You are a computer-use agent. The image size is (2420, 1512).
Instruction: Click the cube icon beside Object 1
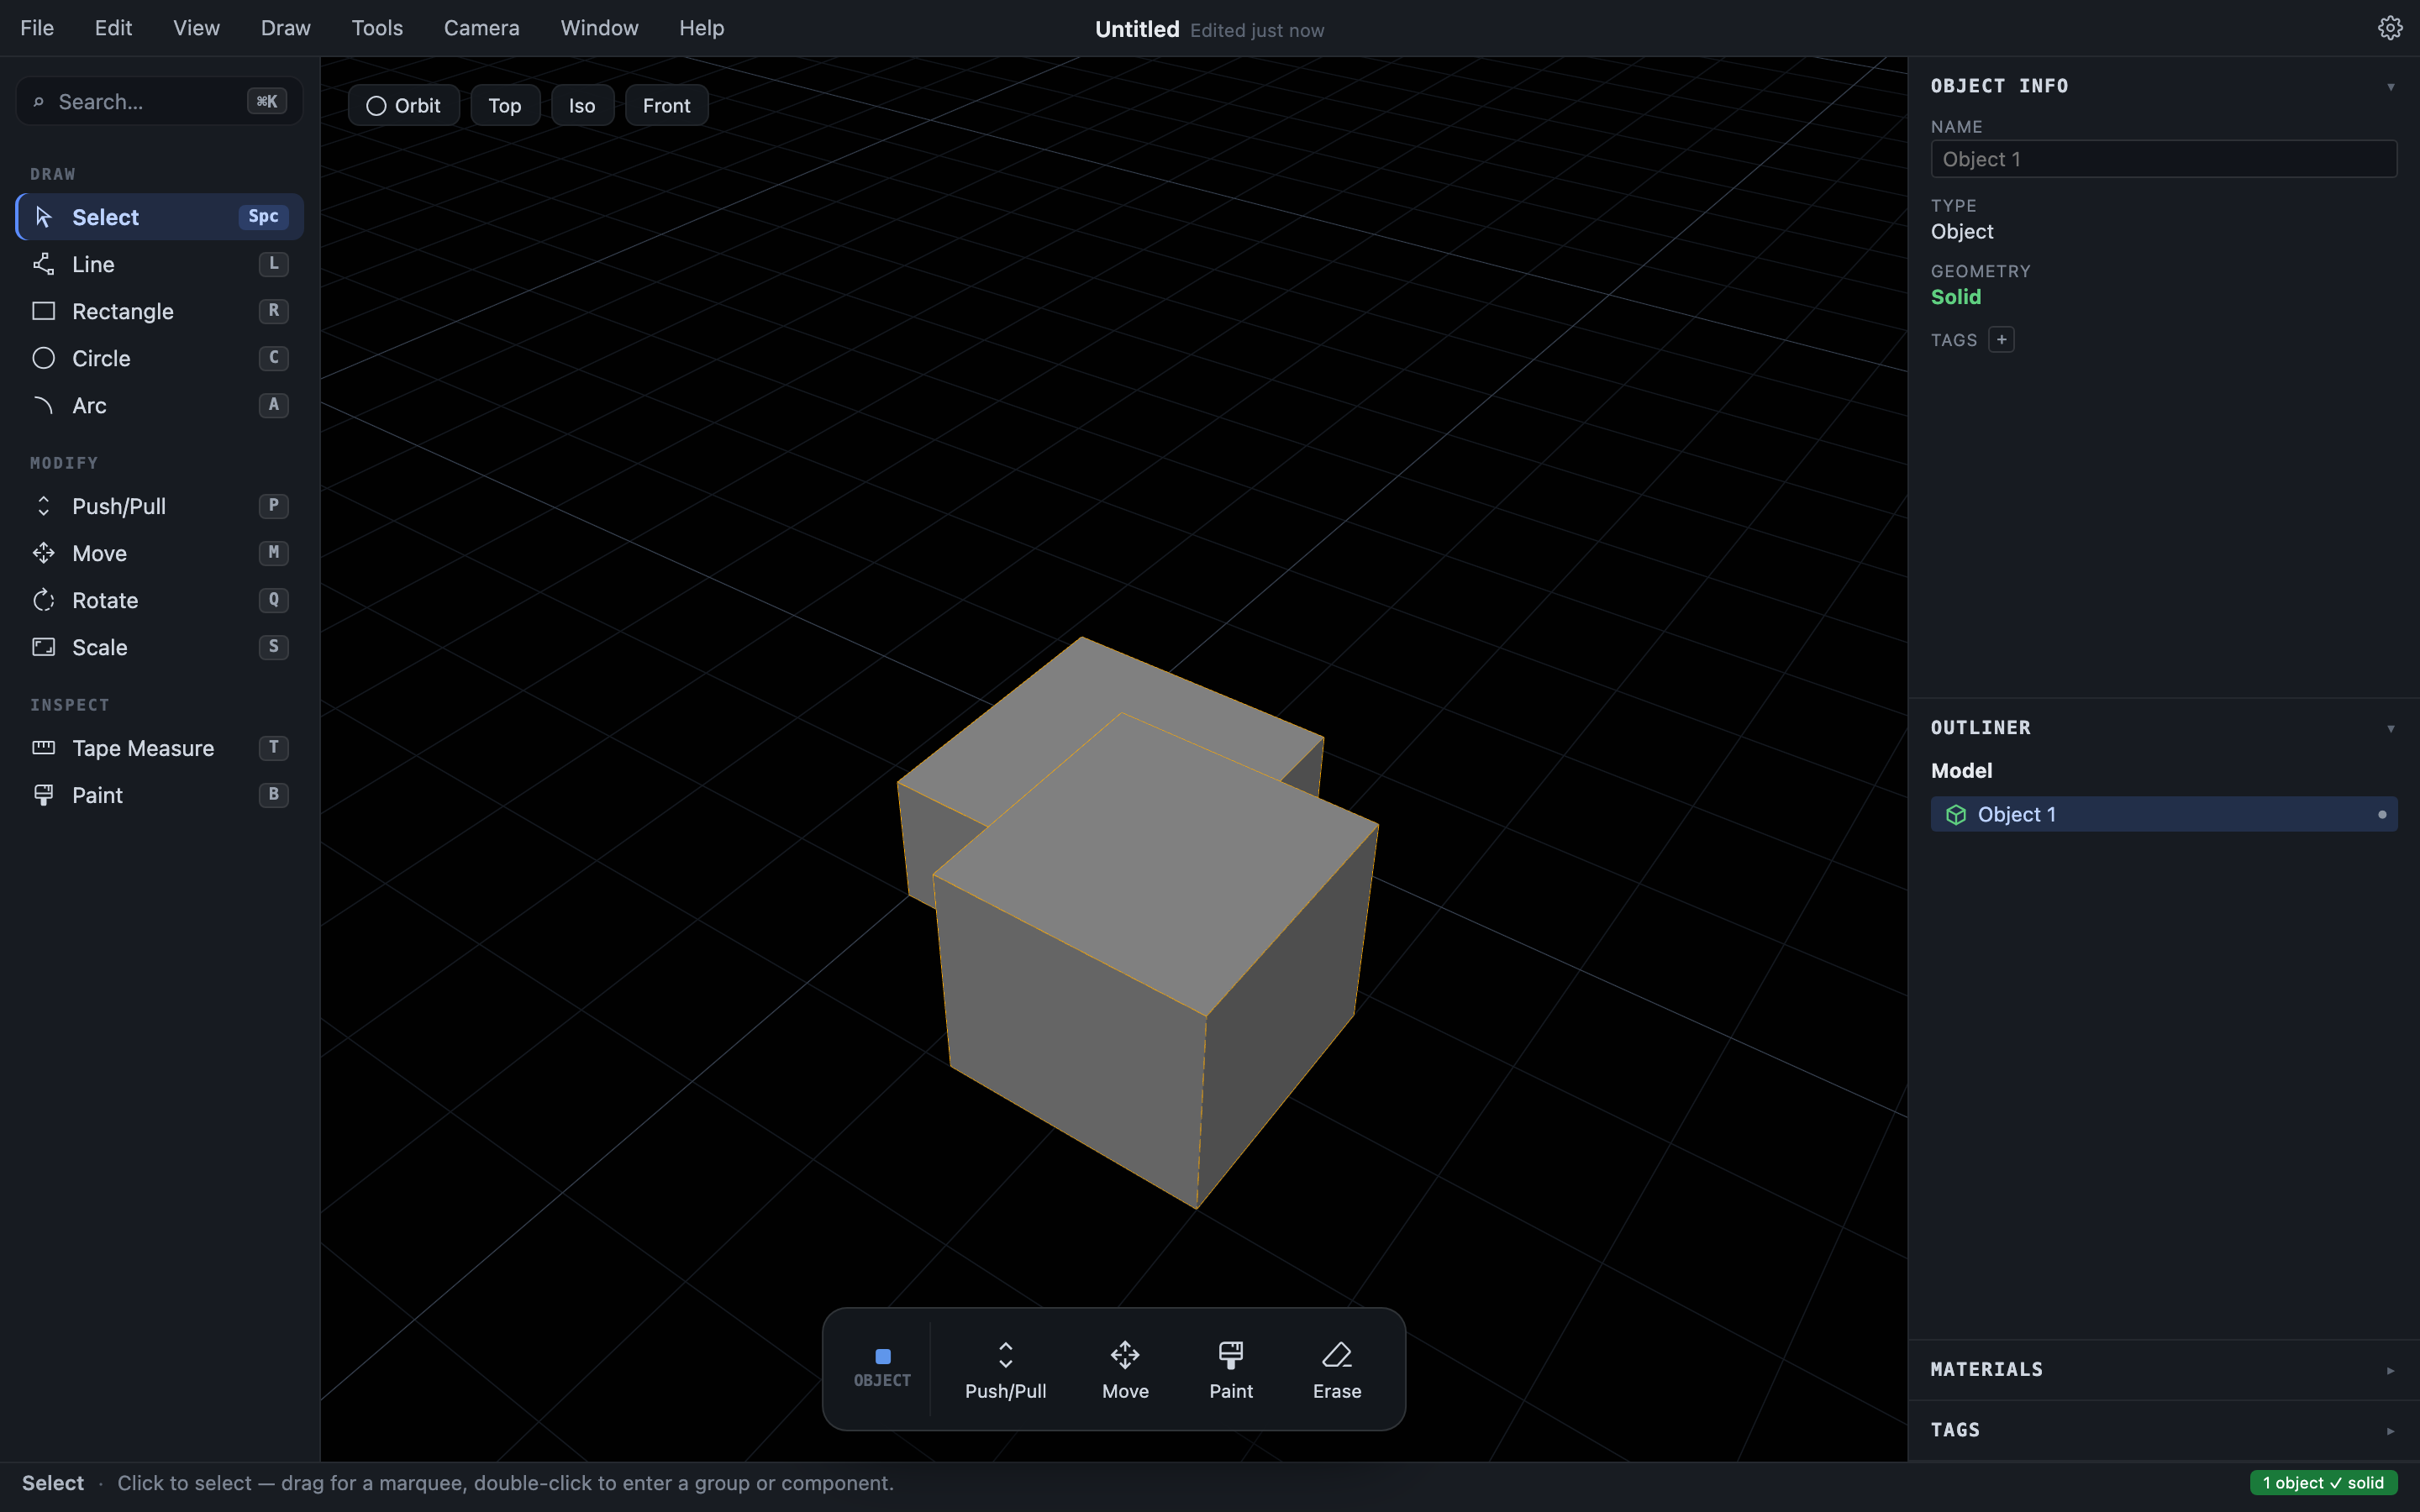pyautogui.click(x=1955, y=815)
